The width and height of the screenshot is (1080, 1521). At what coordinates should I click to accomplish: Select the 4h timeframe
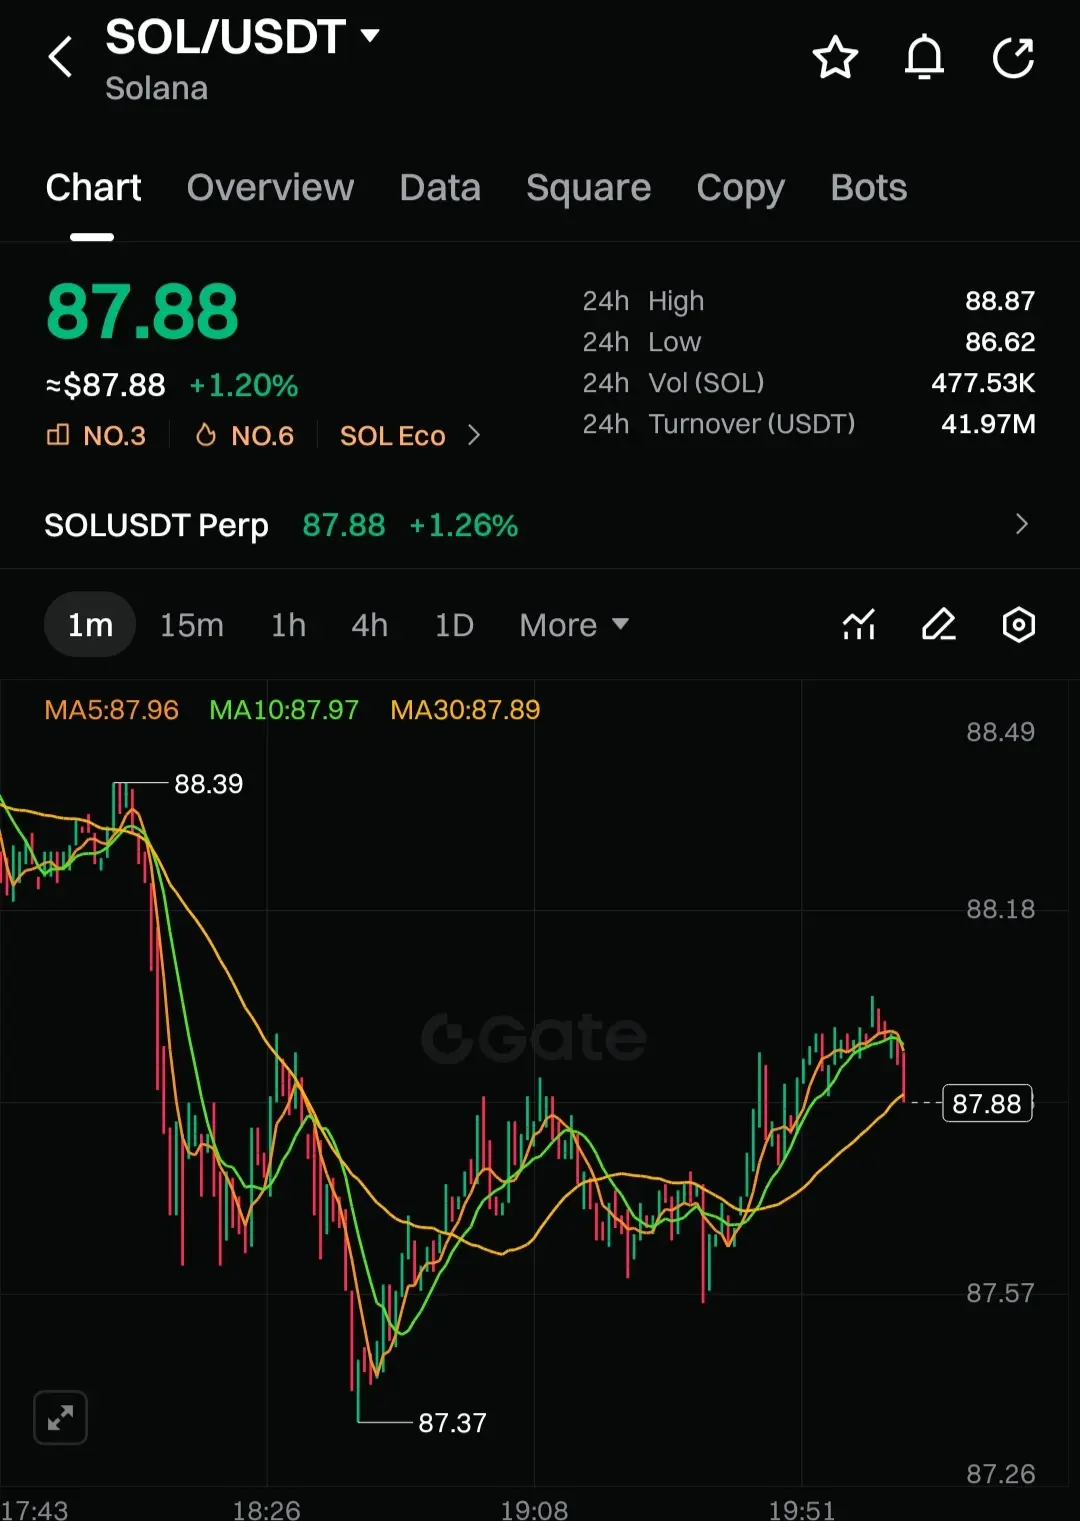(x=369, y=625)
